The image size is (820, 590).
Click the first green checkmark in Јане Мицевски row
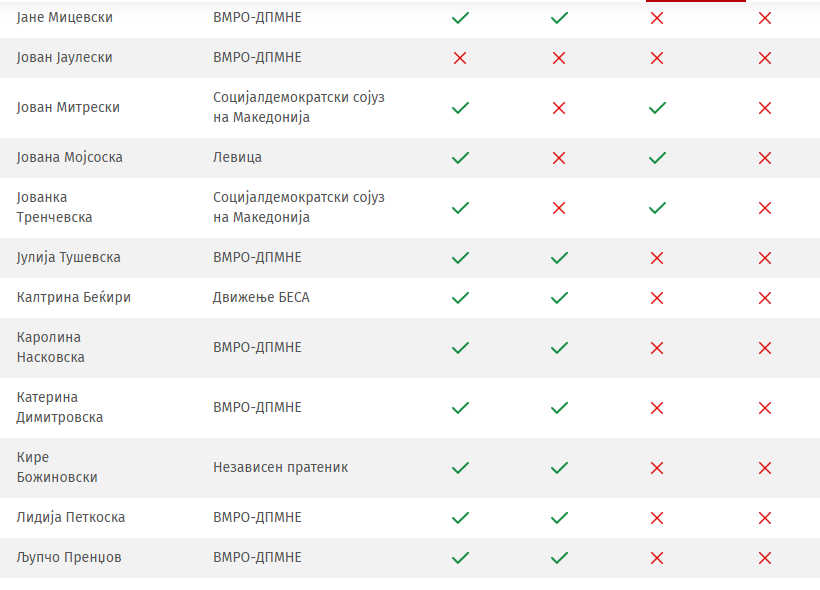pyautogui.click(x=460, y=18)
